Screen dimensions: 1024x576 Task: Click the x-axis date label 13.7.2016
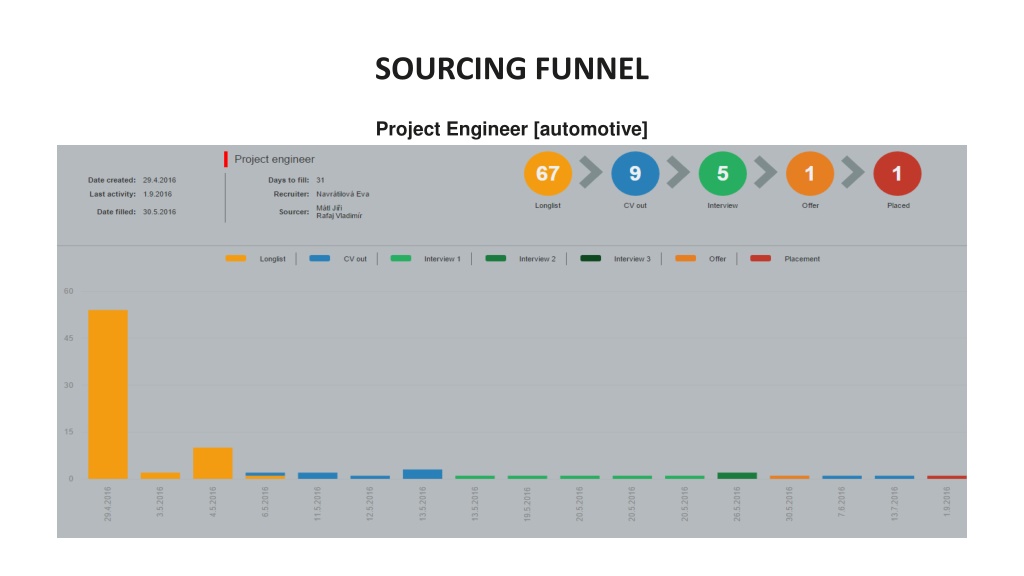coord(894,504)
